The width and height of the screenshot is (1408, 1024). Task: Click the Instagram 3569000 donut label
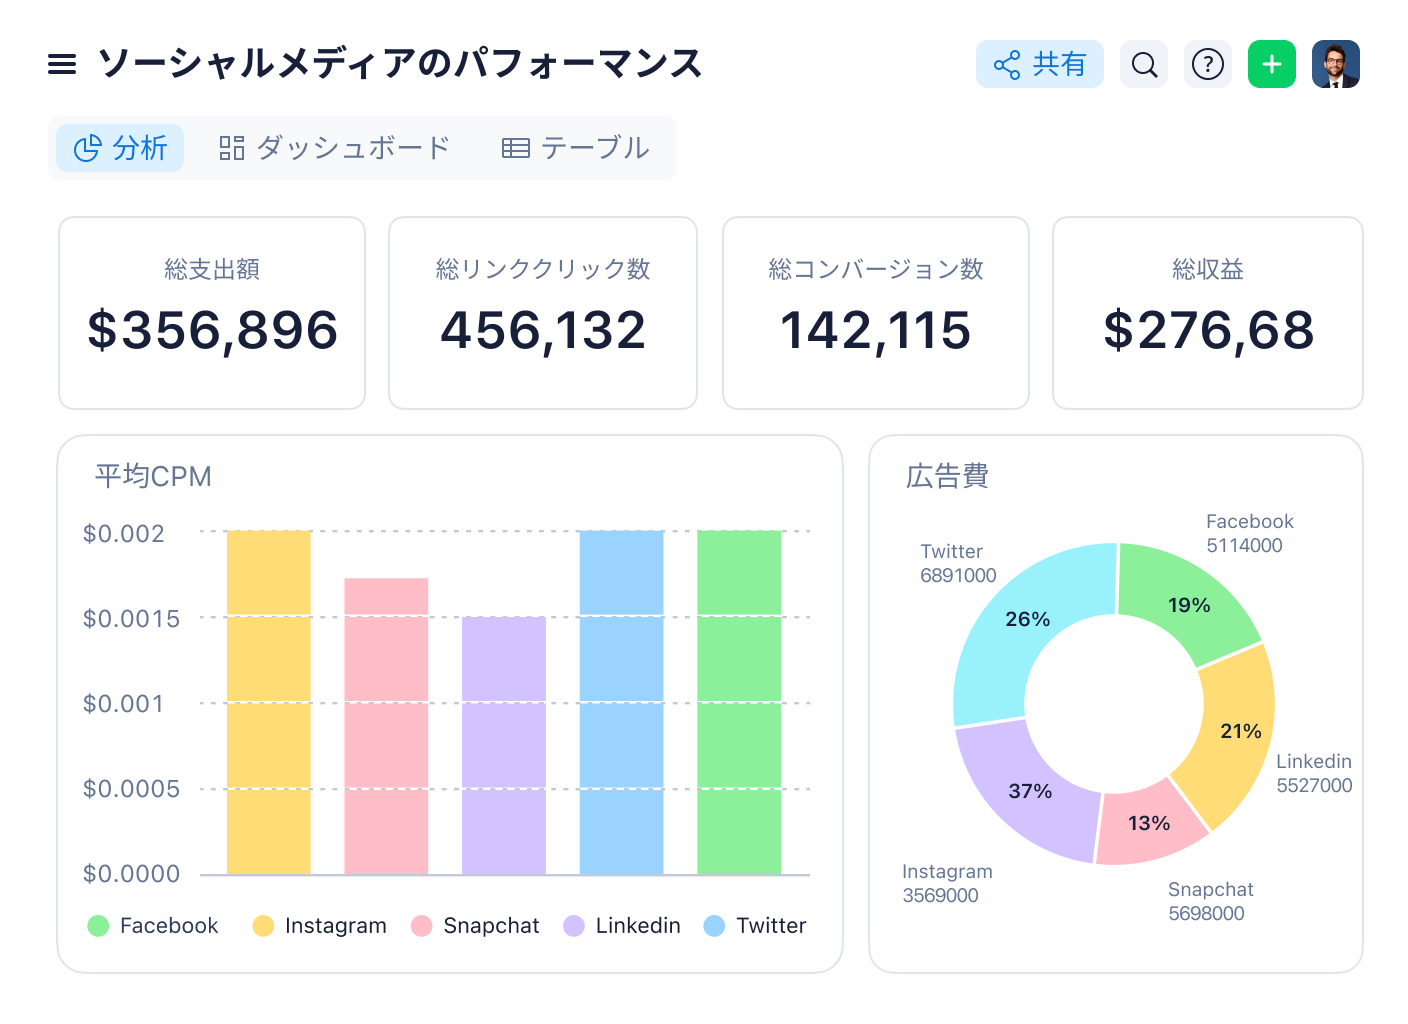(x=947, y=883)
